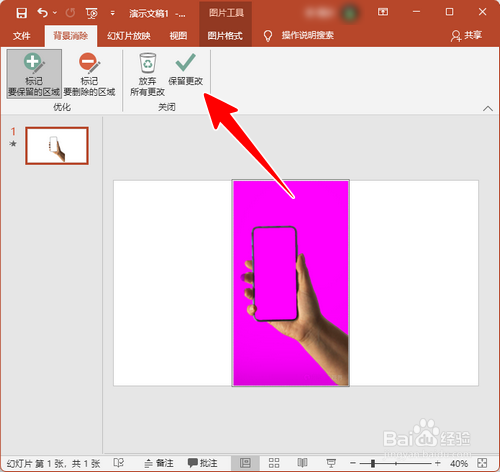This screenshot has height=472, width=500.
Task: Click the lightbulb tell-me icon
Action: pos(268,36)
